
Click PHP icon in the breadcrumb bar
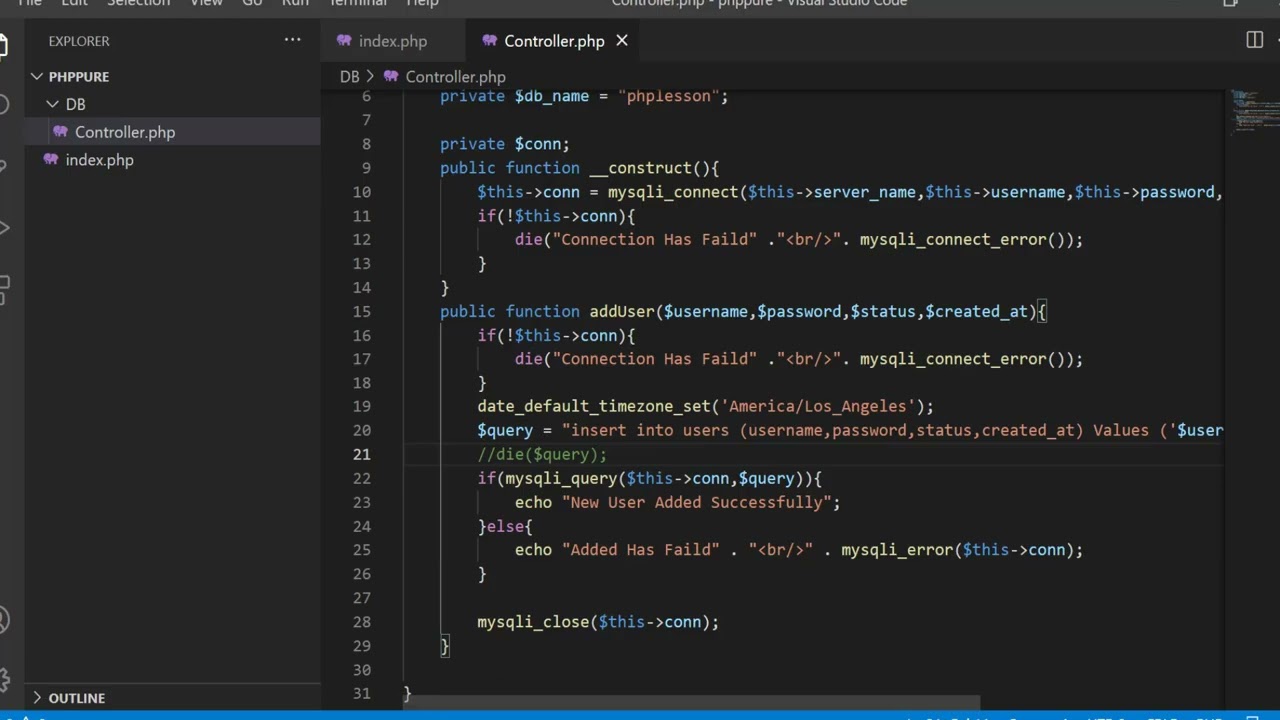coord(391,77)
